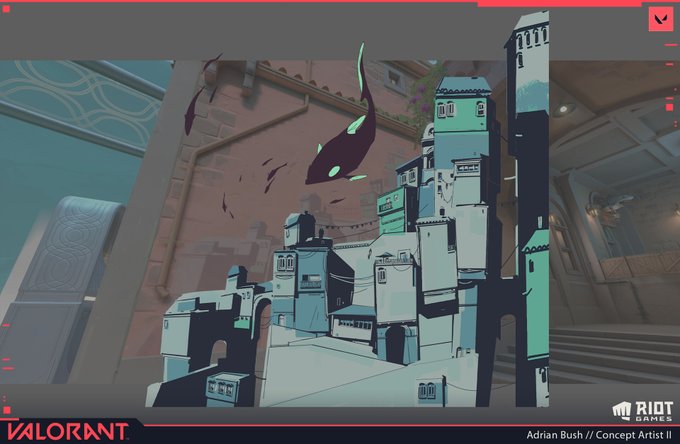Click the 'Adrian Bush // Concept Artist II' credit

599,435
